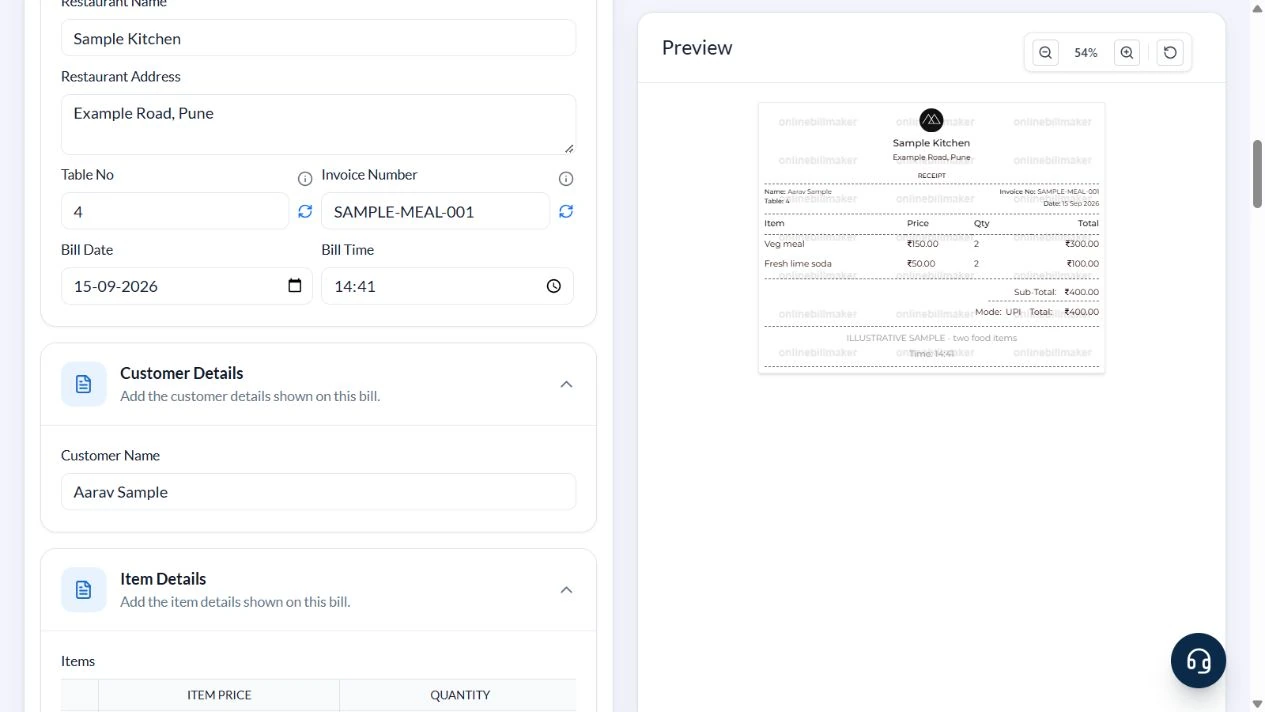
Task: Click the page vertical scrollbar thumb
Action: [1257, 174]
